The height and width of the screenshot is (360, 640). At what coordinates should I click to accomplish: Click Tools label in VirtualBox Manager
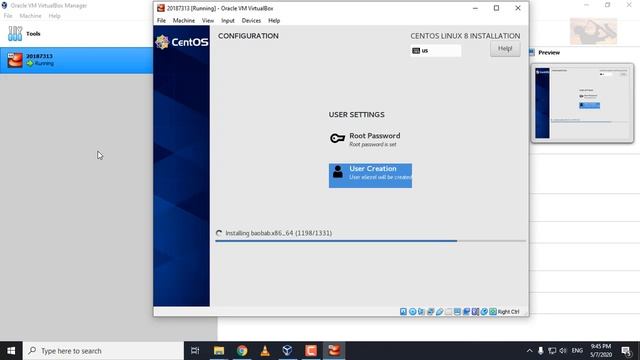pyautogui.click(x=33, y=34)
